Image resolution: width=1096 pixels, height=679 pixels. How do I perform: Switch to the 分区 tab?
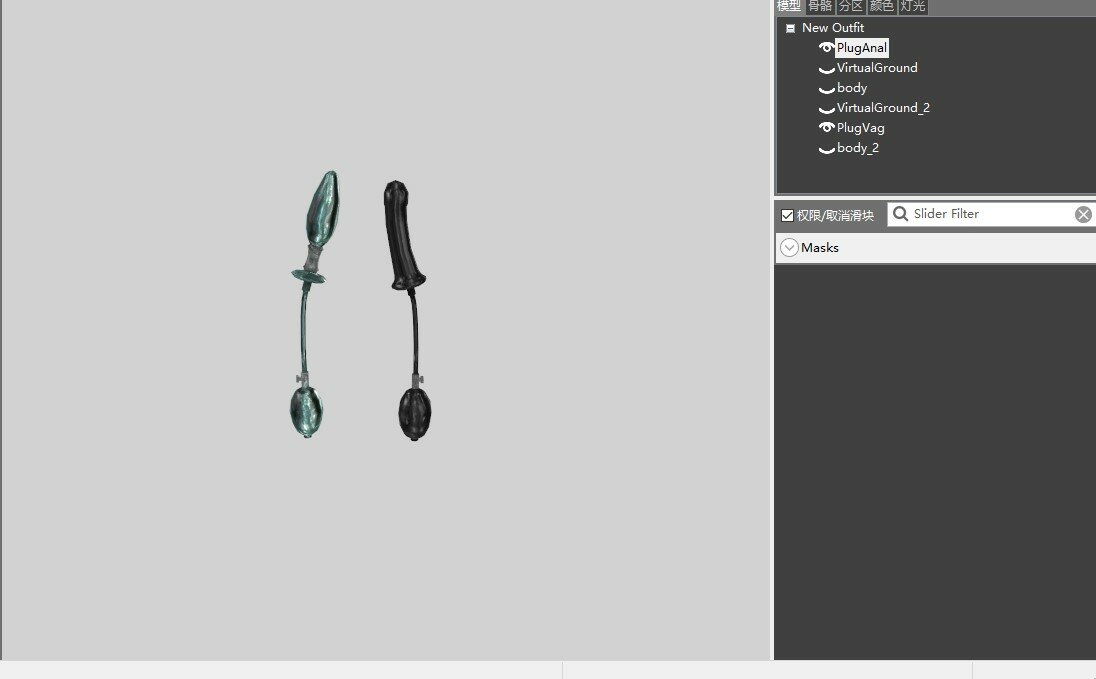pos(851,6)
